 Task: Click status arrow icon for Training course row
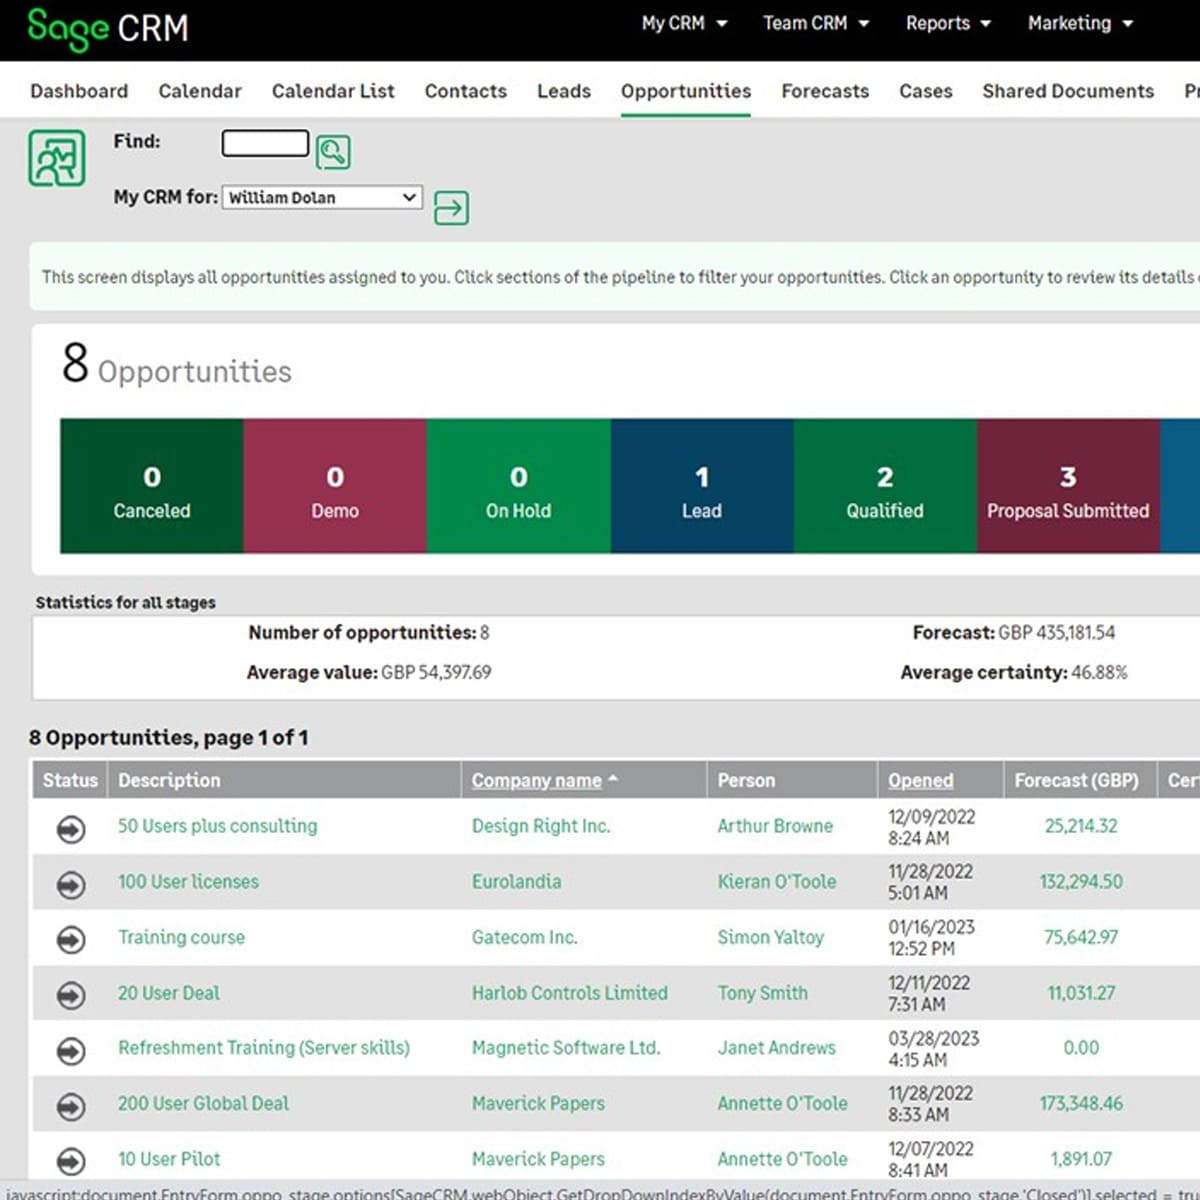click(x=71, y=940)
